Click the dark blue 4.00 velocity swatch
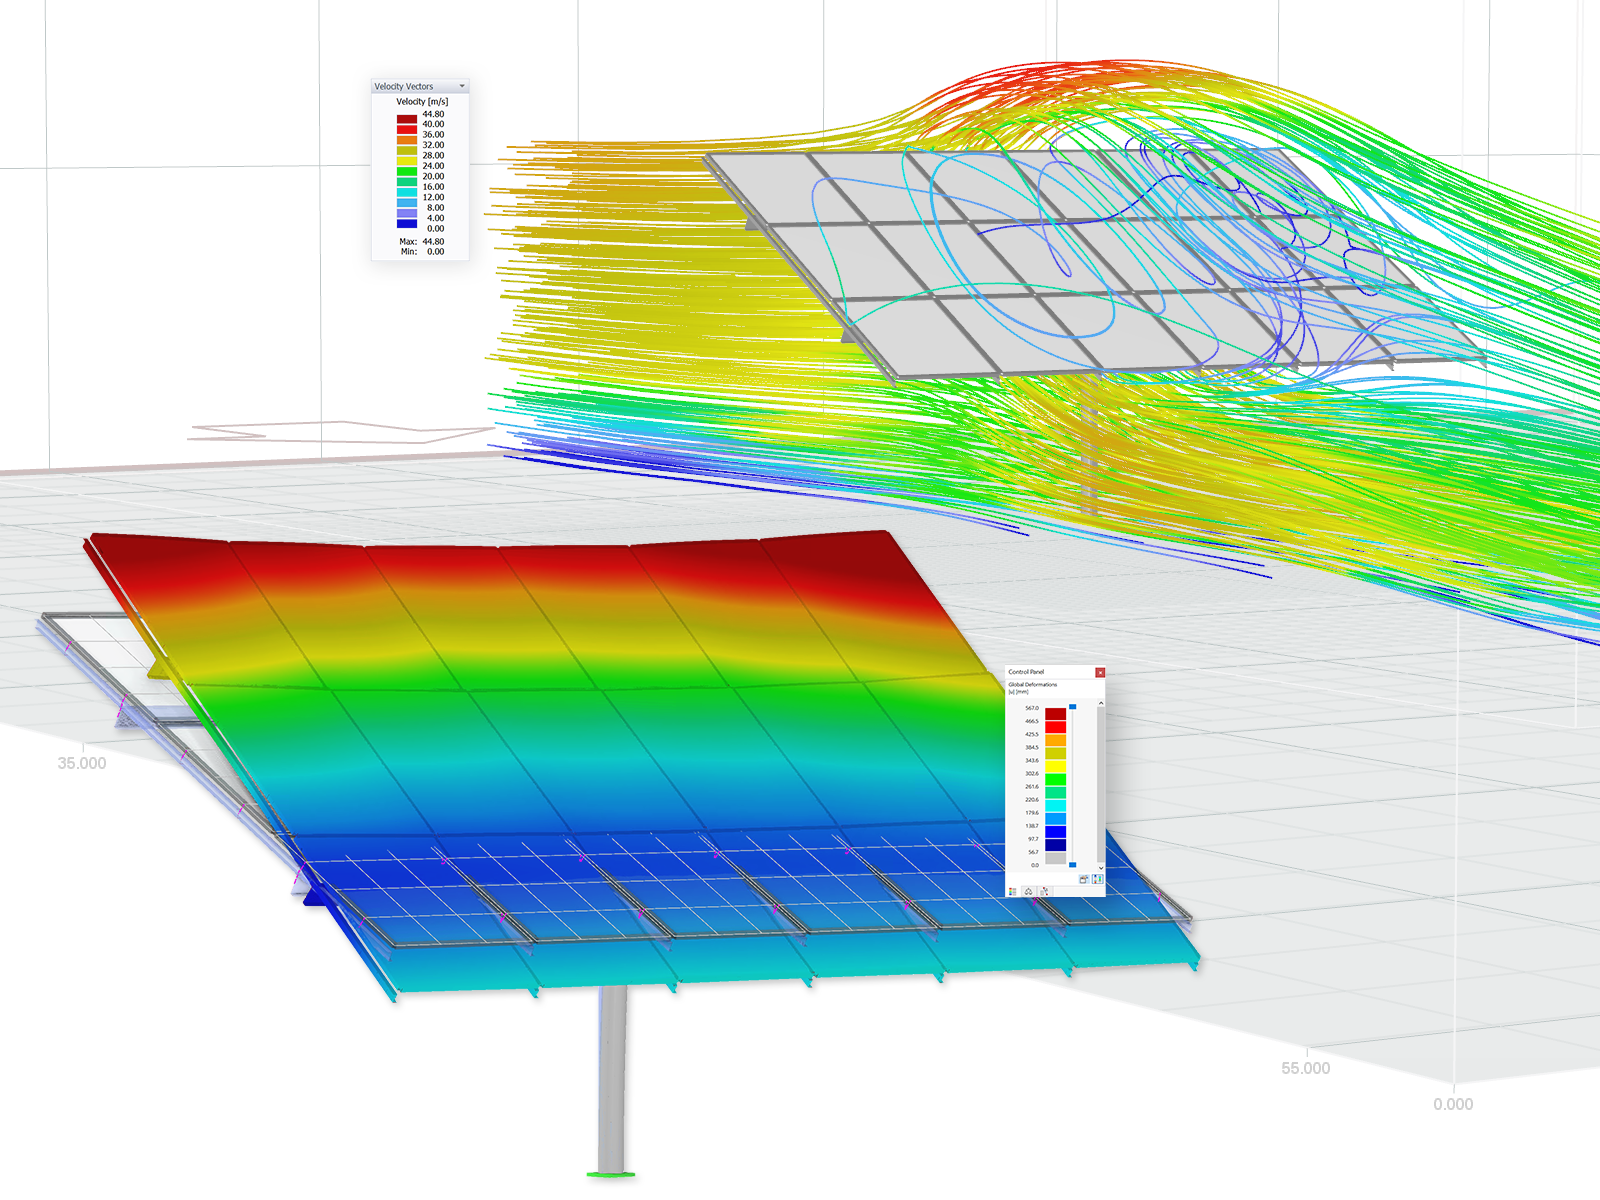 coord(407,224)
